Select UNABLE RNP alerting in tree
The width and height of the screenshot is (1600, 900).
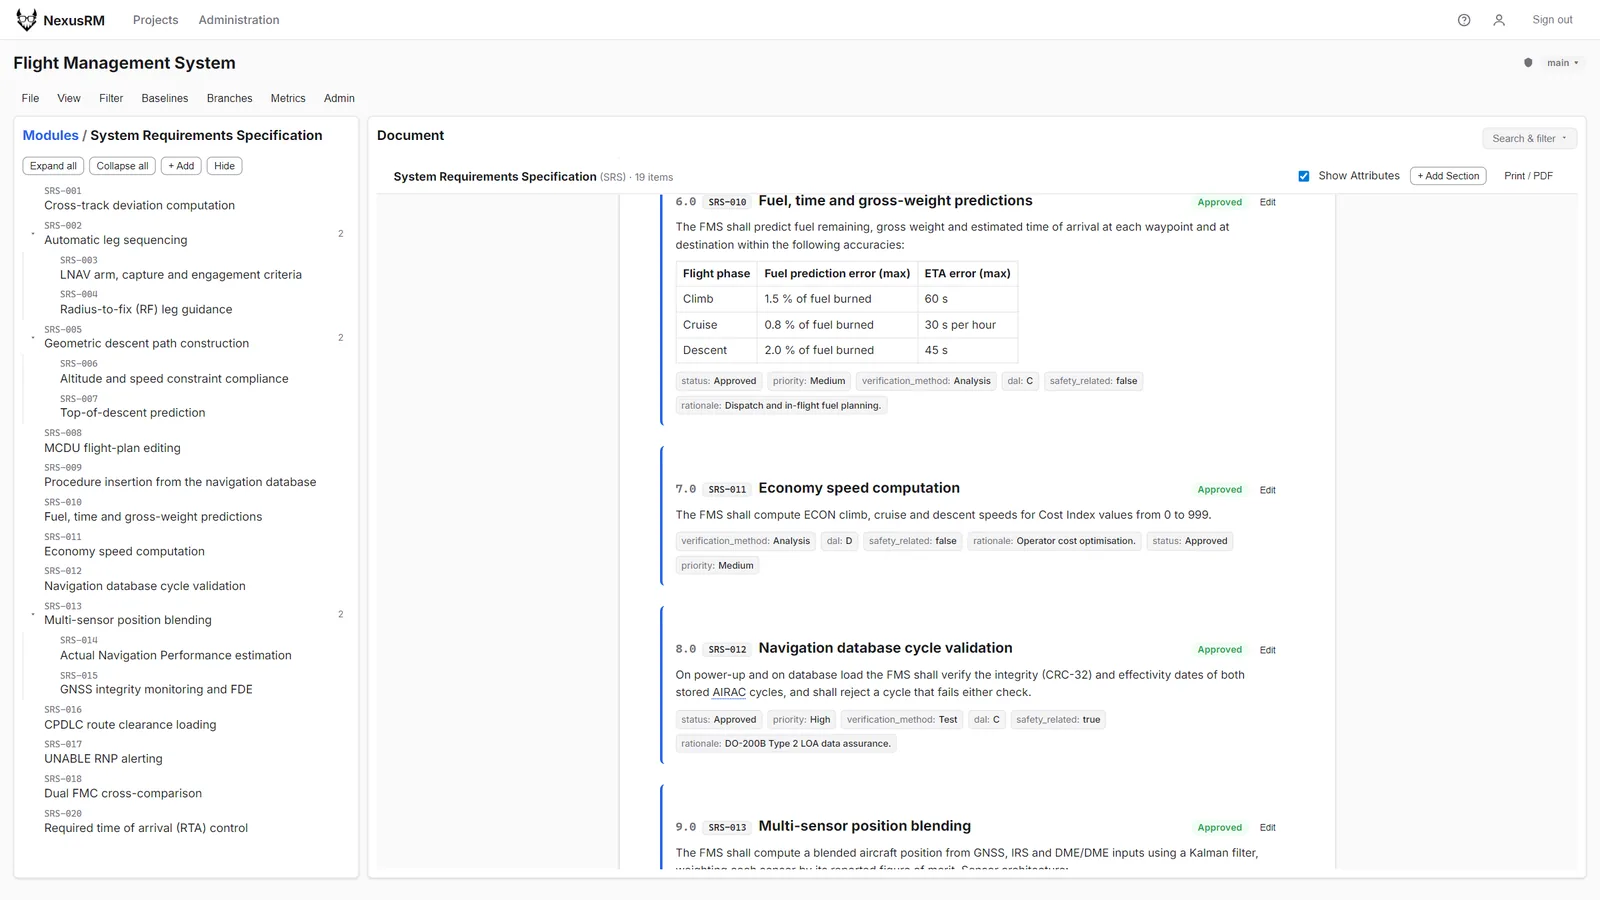click(x=103, y=752)
